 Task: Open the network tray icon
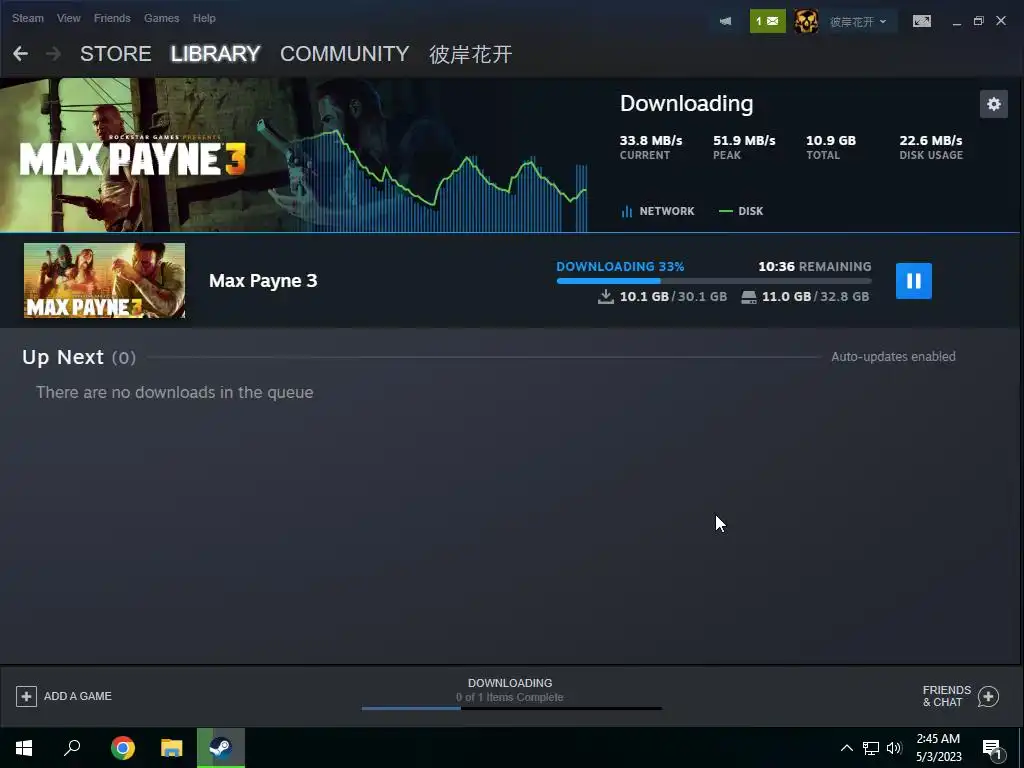coord(871,748)
